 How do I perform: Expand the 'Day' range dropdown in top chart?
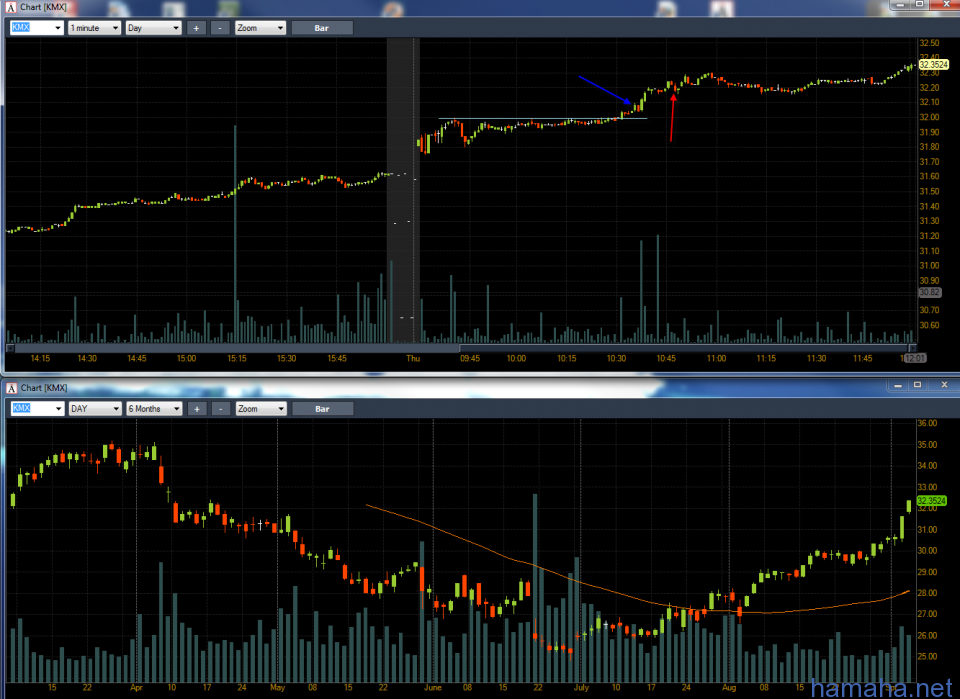(153, 28)
